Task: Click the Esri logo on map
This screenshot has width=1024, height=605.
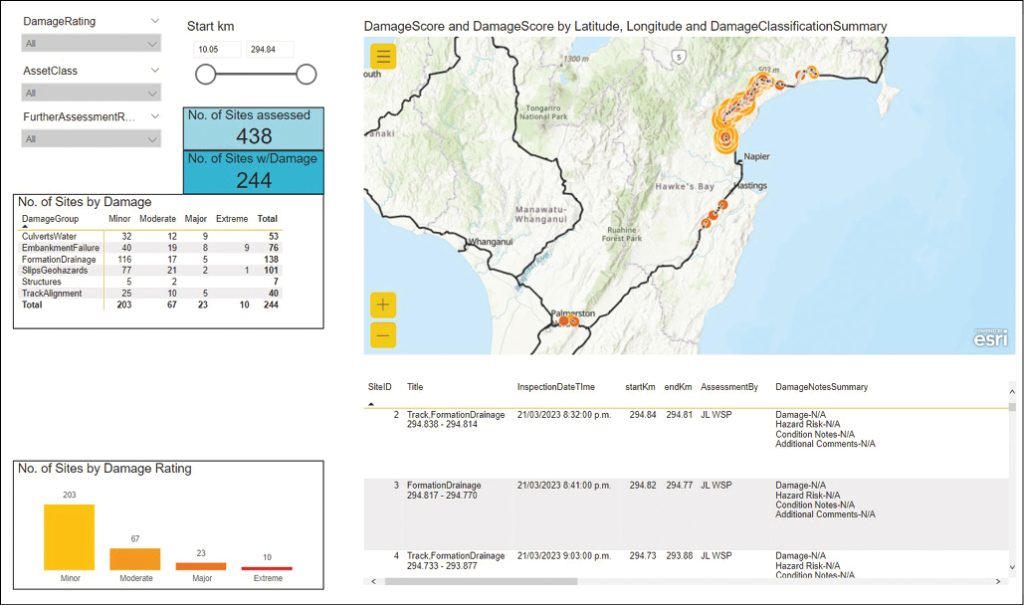Action: (990, 338)
